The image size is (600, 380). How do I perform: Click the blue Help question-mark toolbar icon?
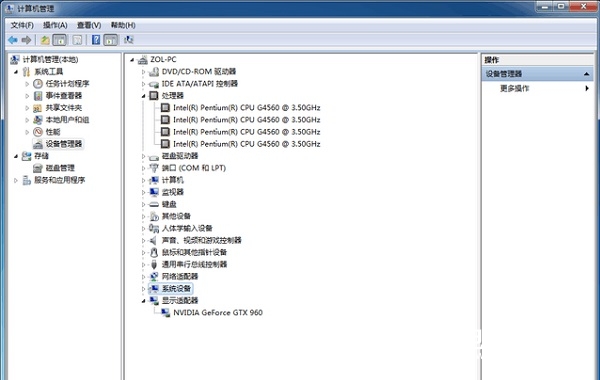tap(96, 40)
